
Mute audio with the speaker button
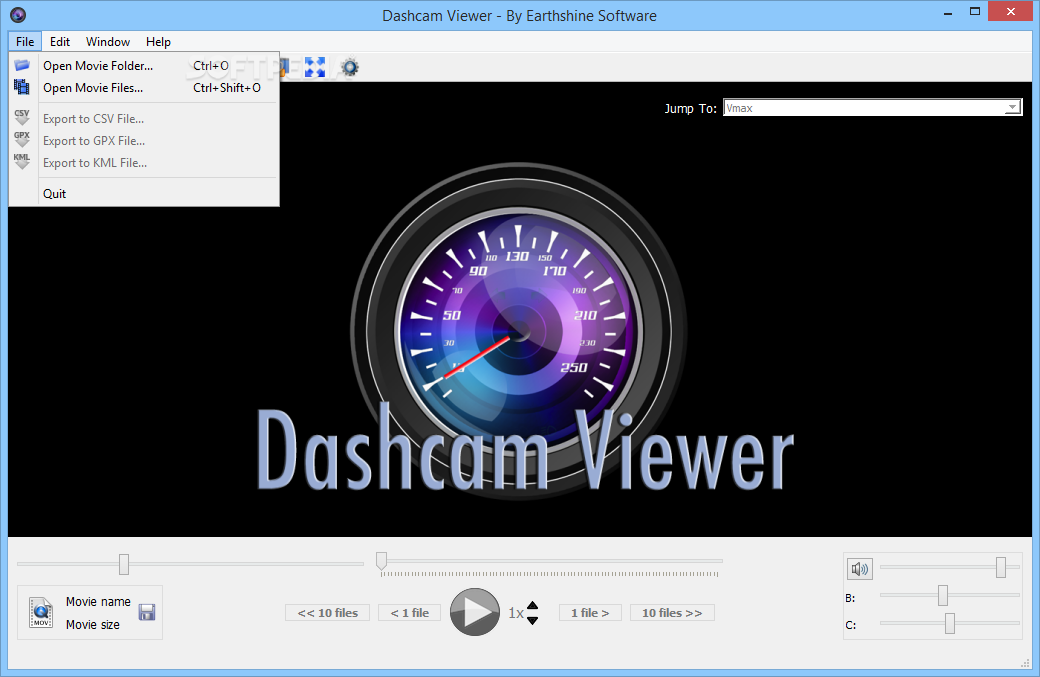coord(860,568)
